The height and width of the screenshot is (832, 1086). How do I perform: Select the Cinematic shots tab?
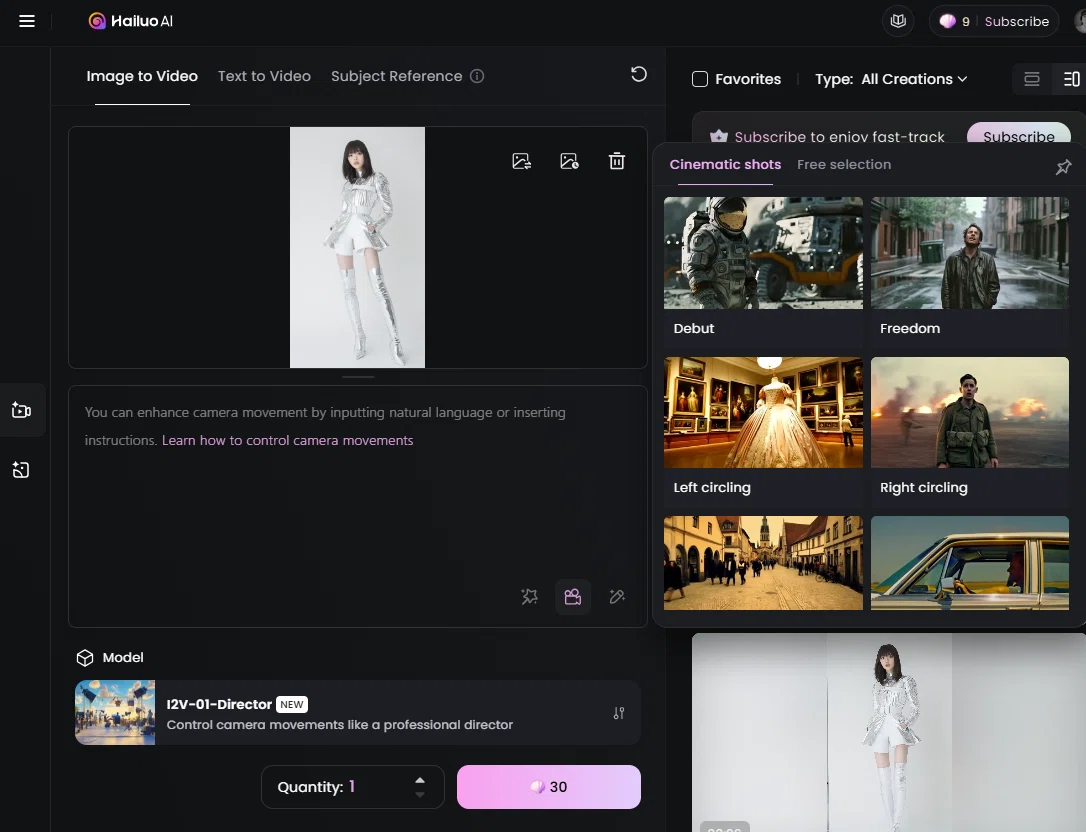click(725, 164)
